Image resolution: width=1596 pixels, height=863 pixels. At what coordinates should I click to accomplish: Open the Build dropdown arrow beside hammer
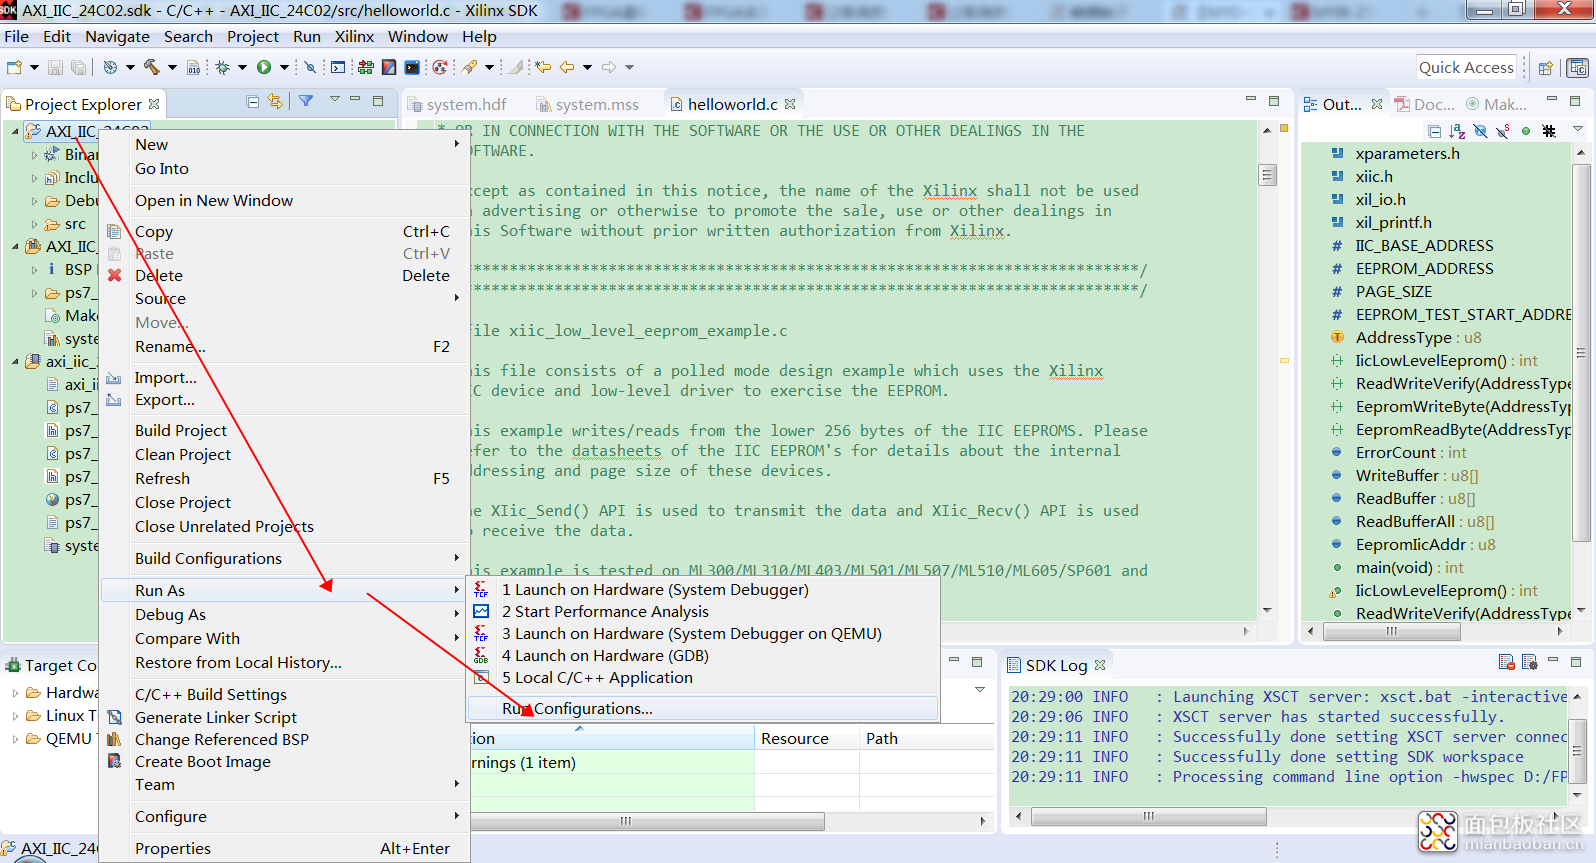tap(172, 67)
